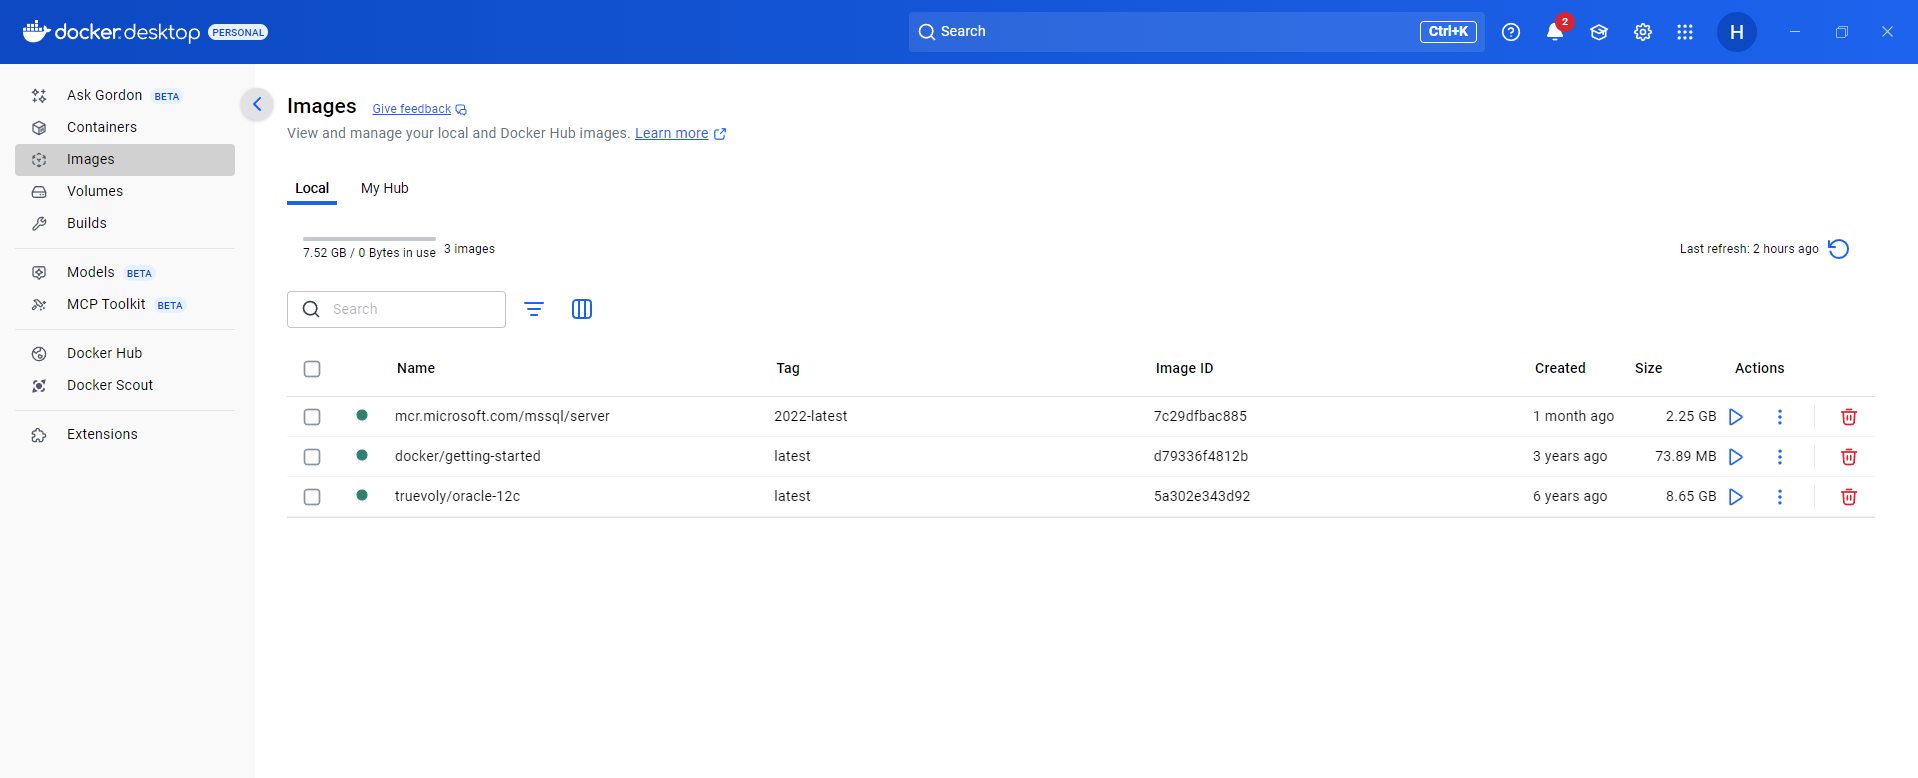Click the 2022-latest tag cell

tap(810, 416)
